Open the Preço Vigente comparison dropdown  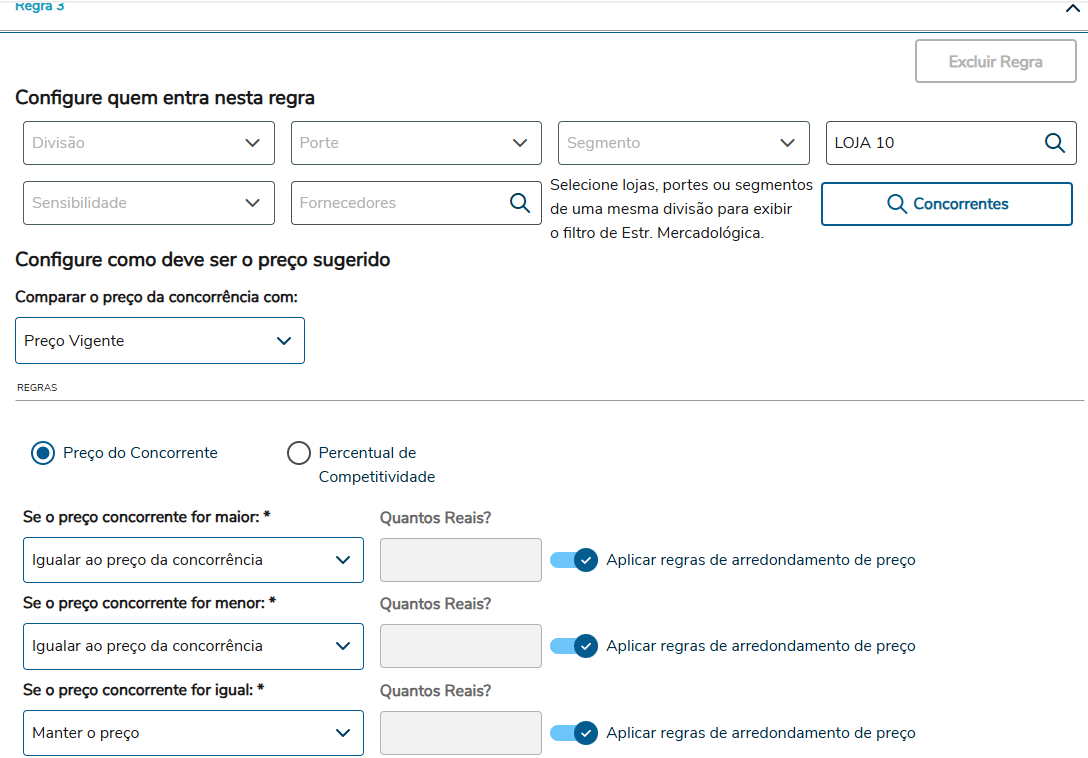pos(160,341)
